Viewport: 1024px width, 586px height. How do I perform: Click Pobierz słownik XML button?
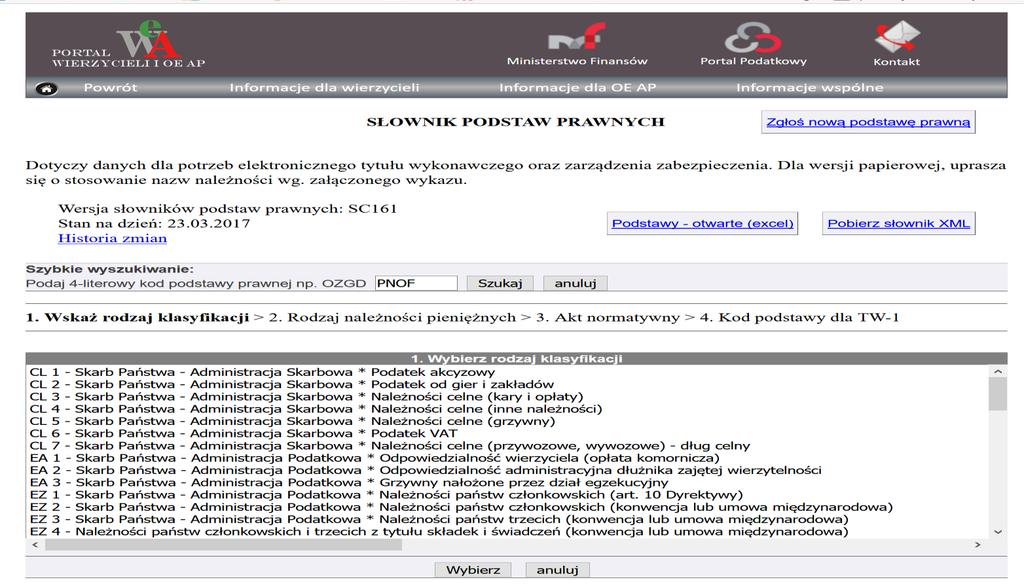click(898, 223)
